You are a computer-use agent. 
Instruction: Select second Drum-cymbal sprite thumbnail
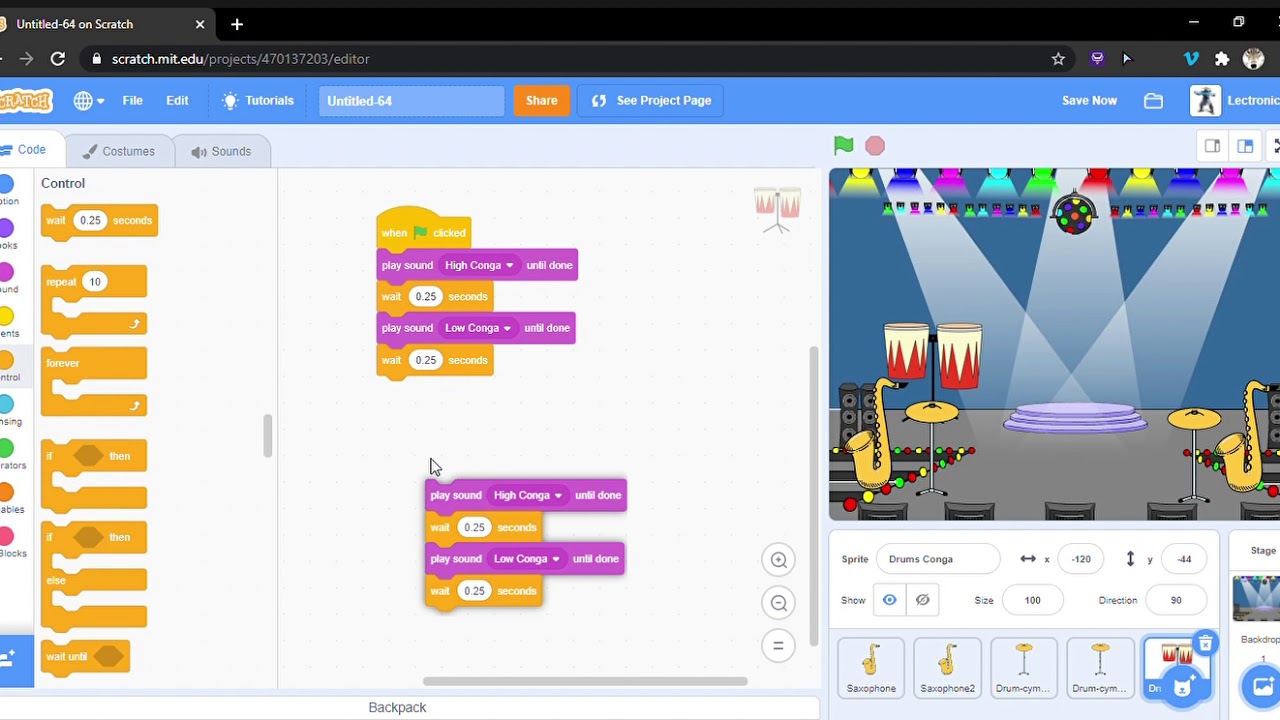pos(1099,667)
